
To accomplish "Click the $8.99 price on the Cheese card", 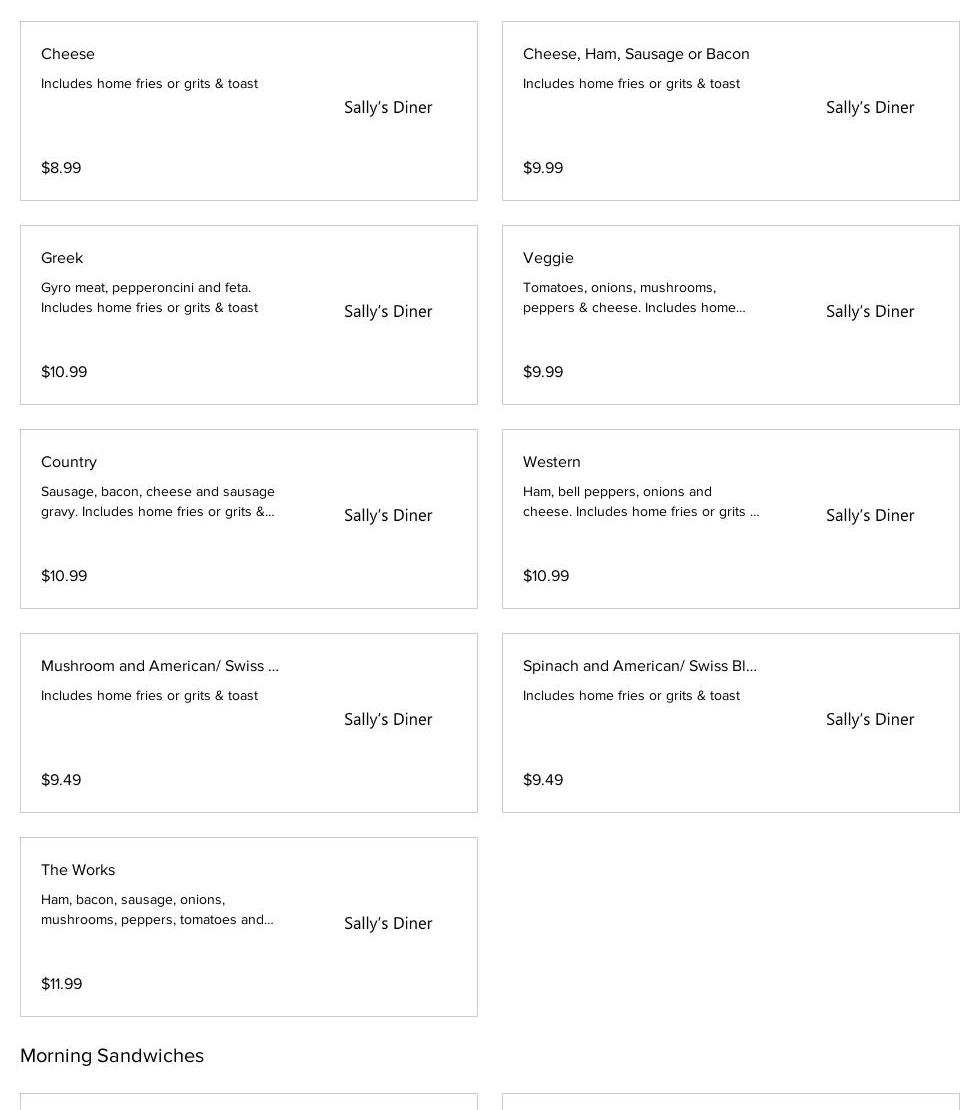I will (x=61, y=168).
